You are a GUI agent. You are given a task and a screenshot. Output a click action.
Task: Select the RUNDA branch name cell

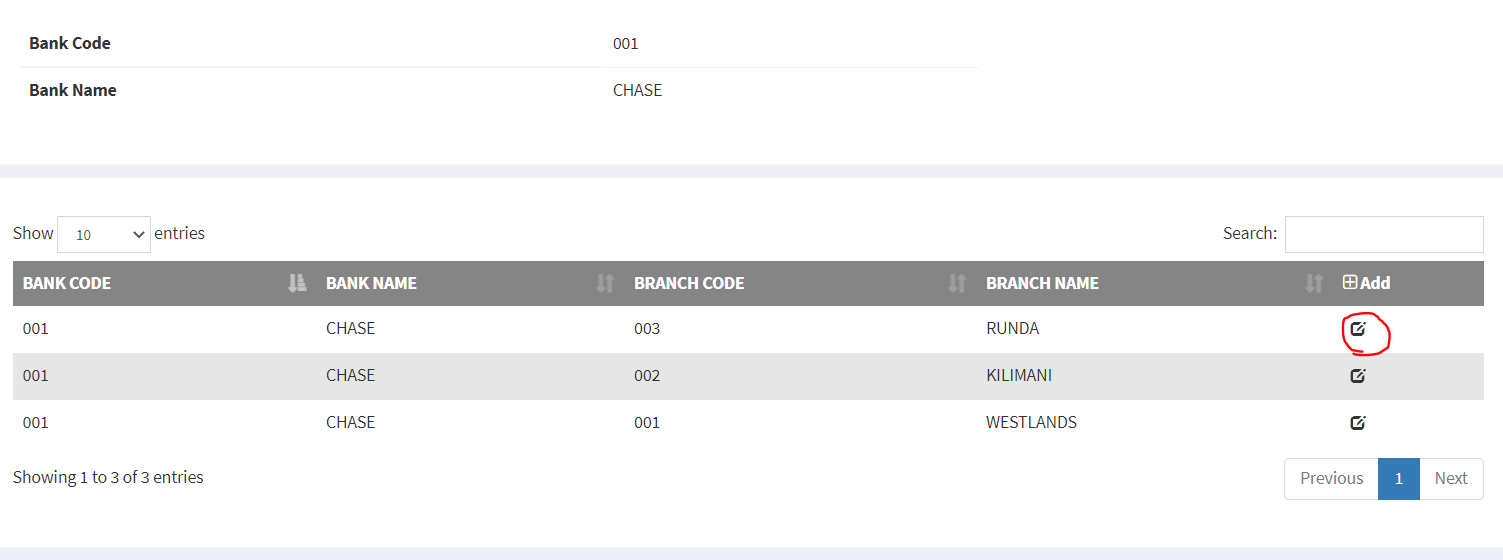(1012, 328)
